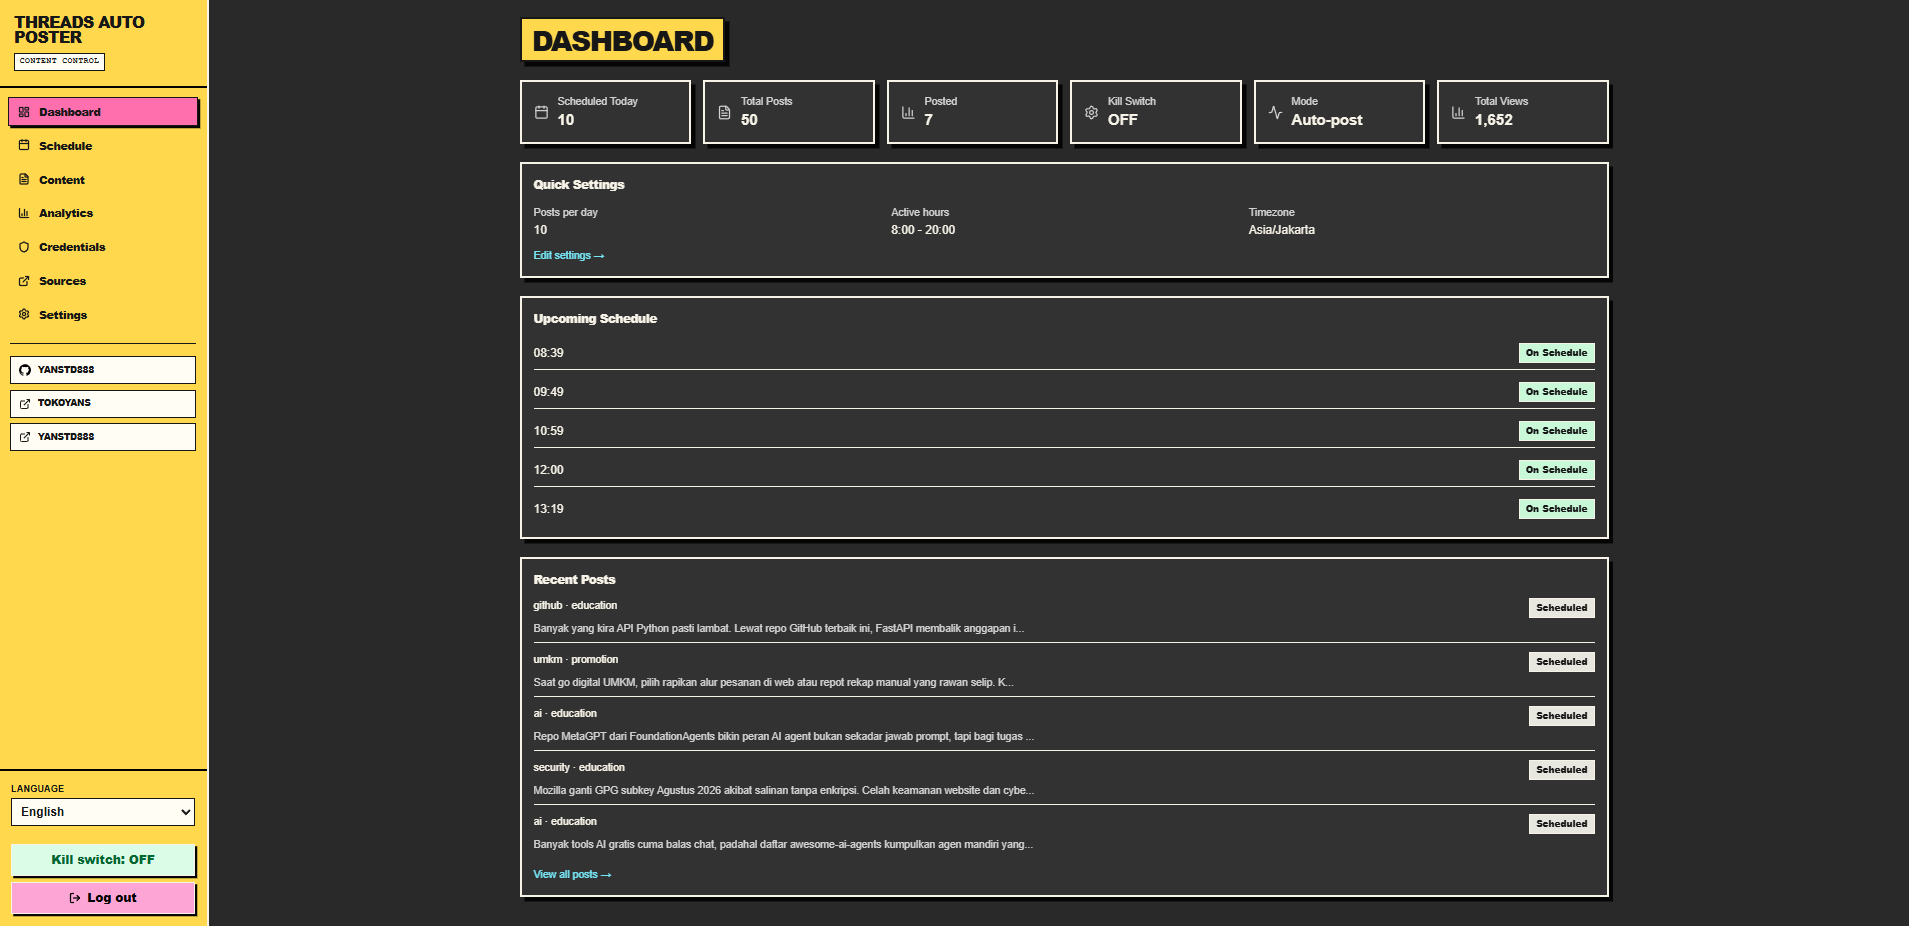Image resolution: width=1909 pixels, height=926 pixels.
Task: Click the Schedule calendar icon in sidebar
Action: coord(24,145)
